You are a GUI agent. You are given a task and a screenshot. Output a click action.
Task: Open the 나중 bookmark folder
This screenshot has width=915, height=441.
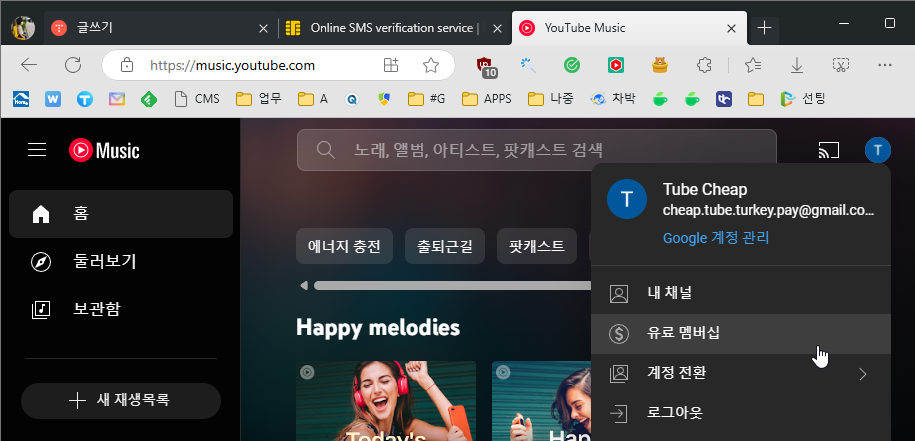coord(550,99)
